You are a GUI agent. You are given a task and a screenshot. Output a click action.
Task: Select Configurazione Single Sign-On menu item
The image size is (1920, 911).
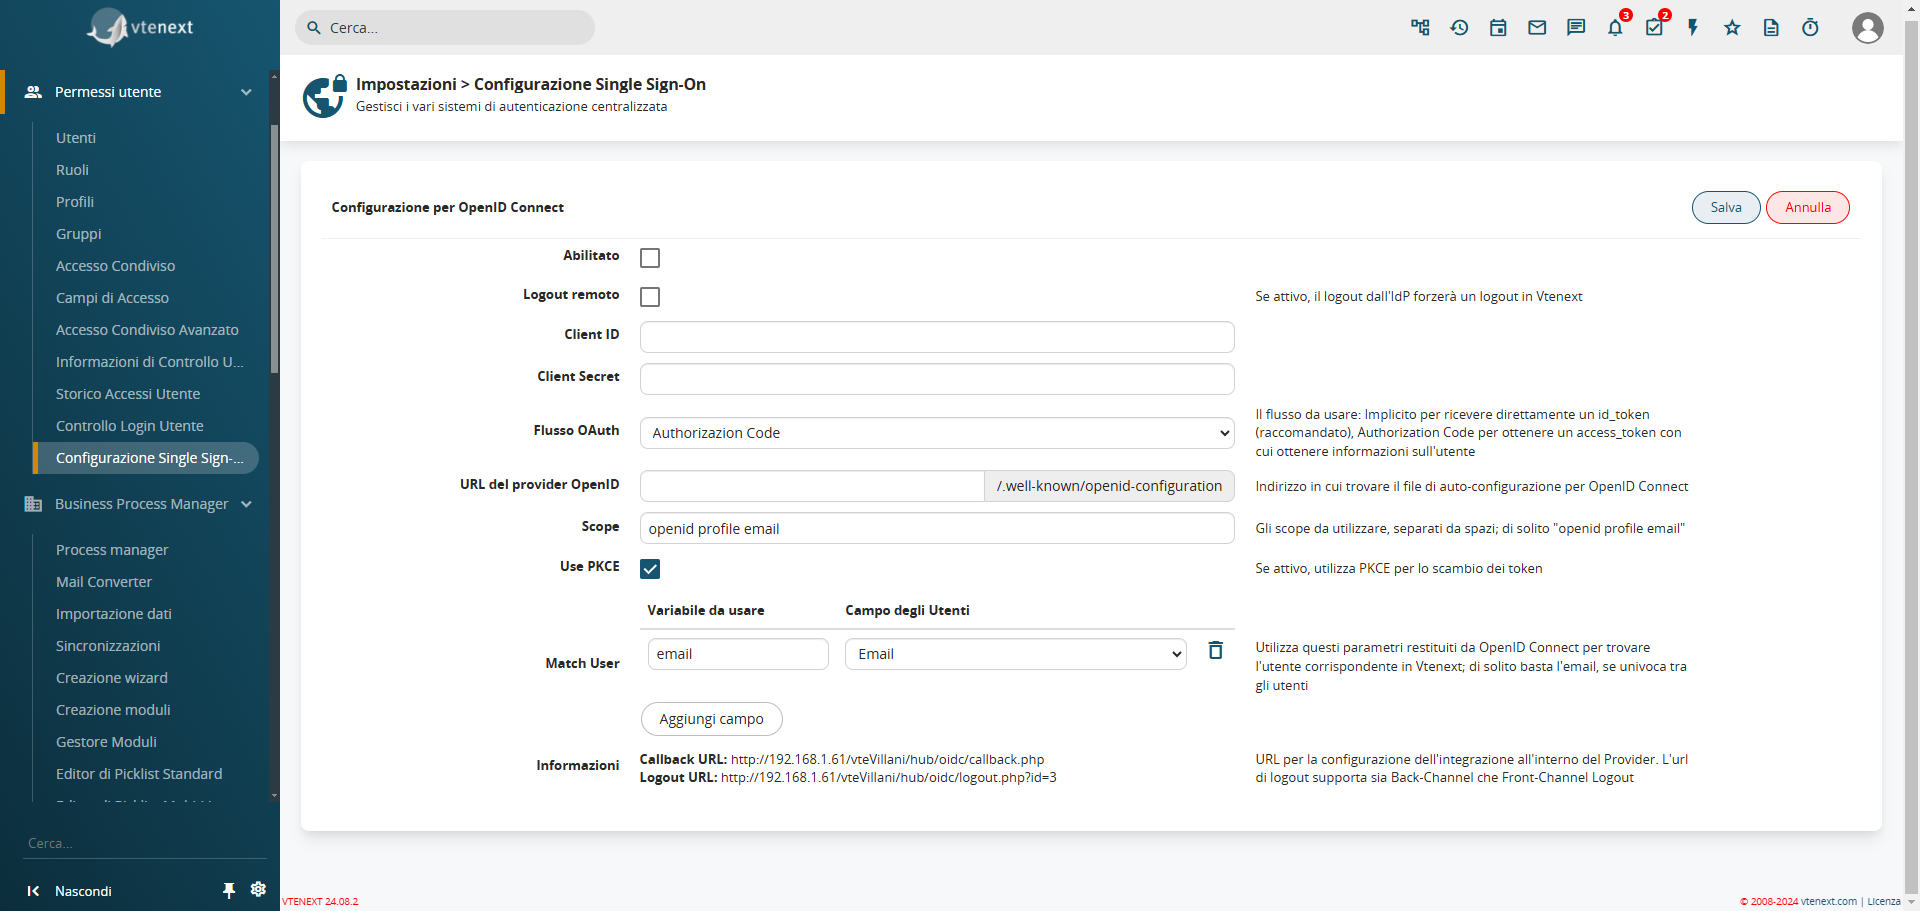[x=147, y=458]
